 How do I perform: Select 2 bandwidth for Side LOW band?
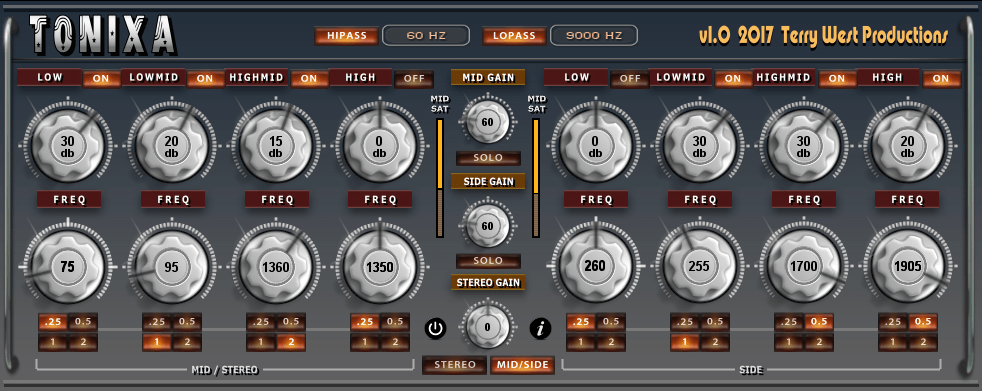[x=611, y=343]
